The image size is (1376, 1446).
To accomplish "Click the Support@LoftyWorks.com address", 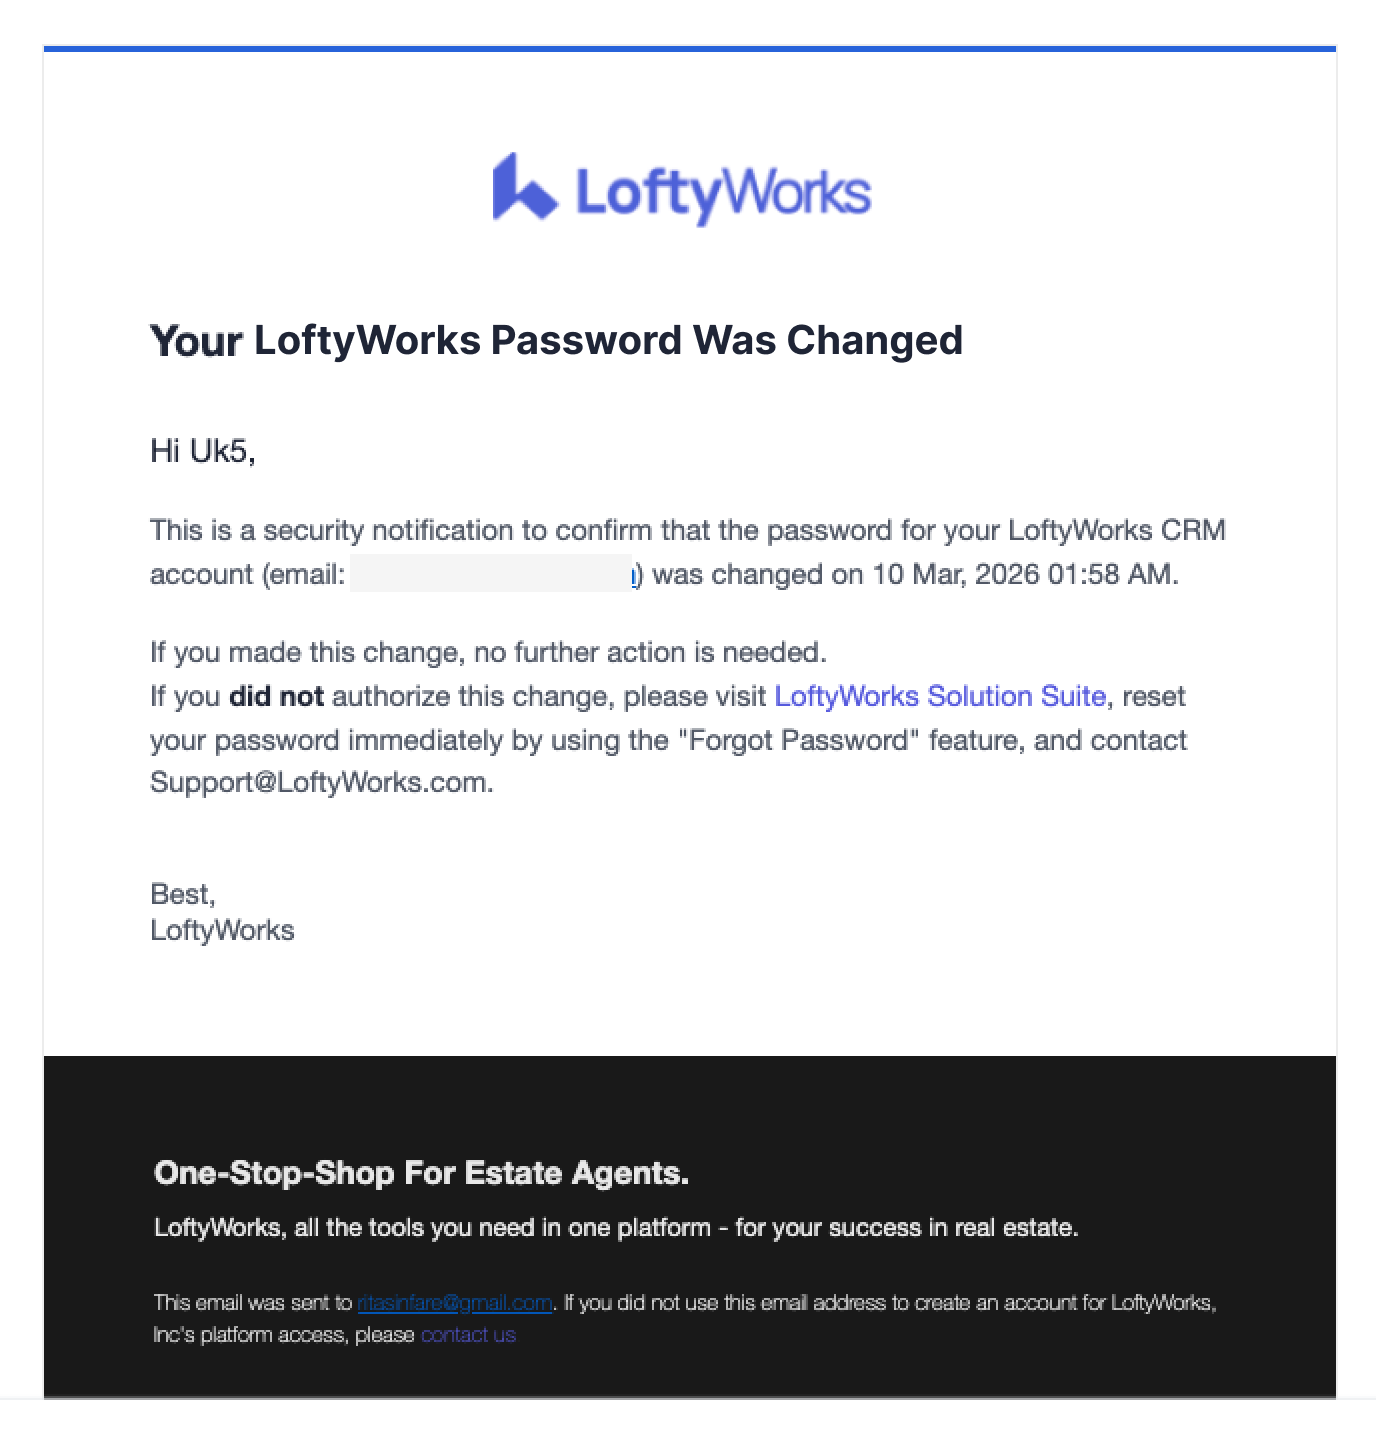I will tap(319, 782).
